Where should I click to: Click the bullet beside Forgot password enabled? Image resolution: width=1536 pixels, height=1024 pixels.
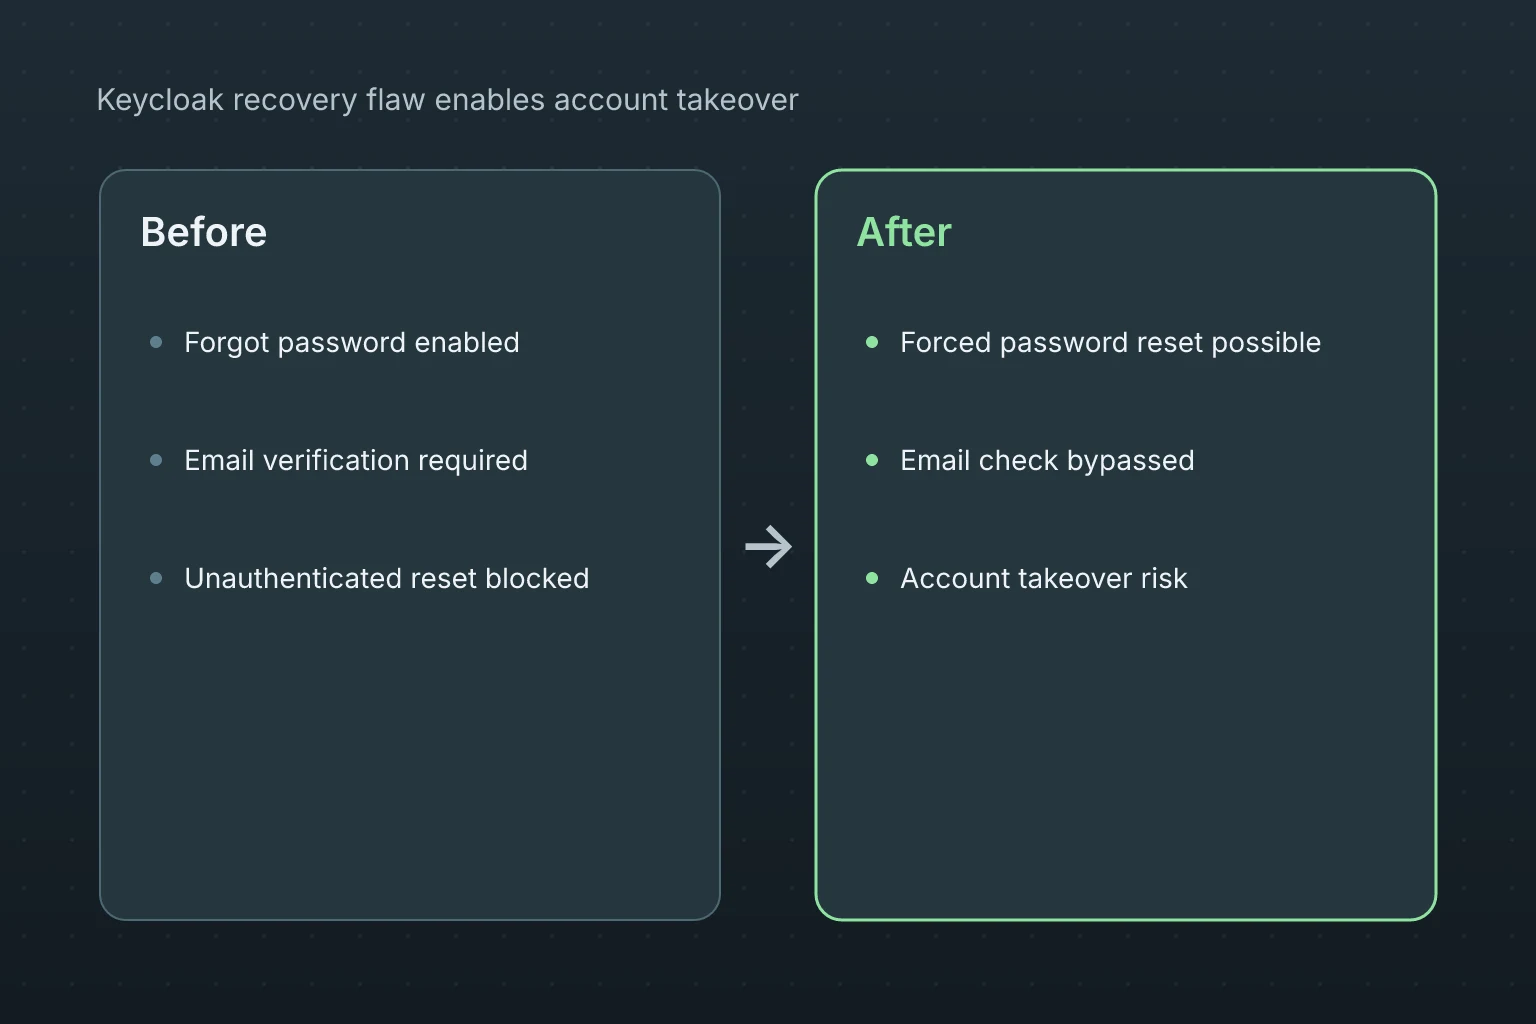click(156, 342)
